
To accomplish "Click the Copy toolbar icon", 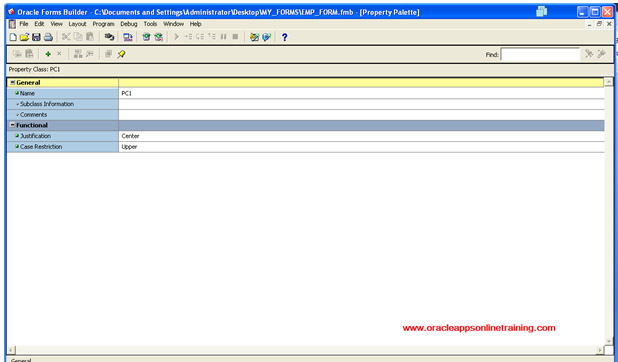I will pos(78,37).
